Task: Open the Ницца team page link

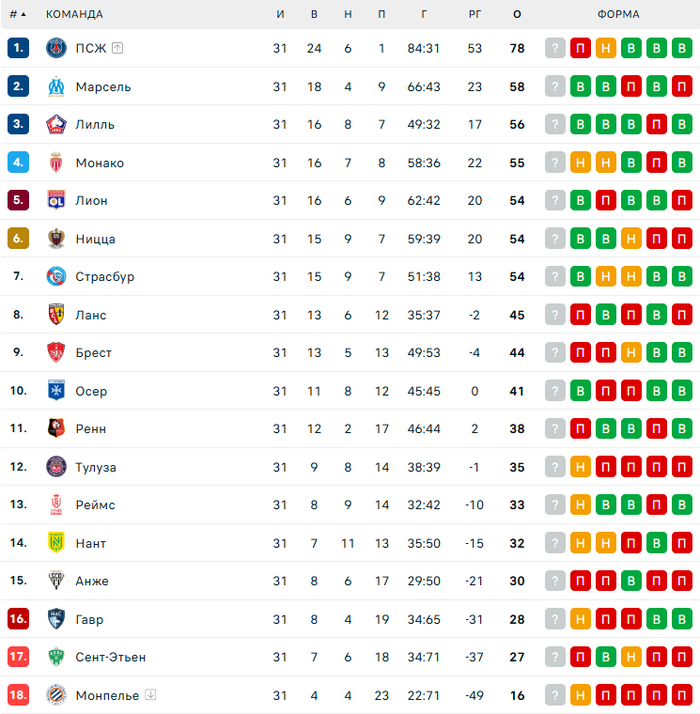Action: [95, 239]
